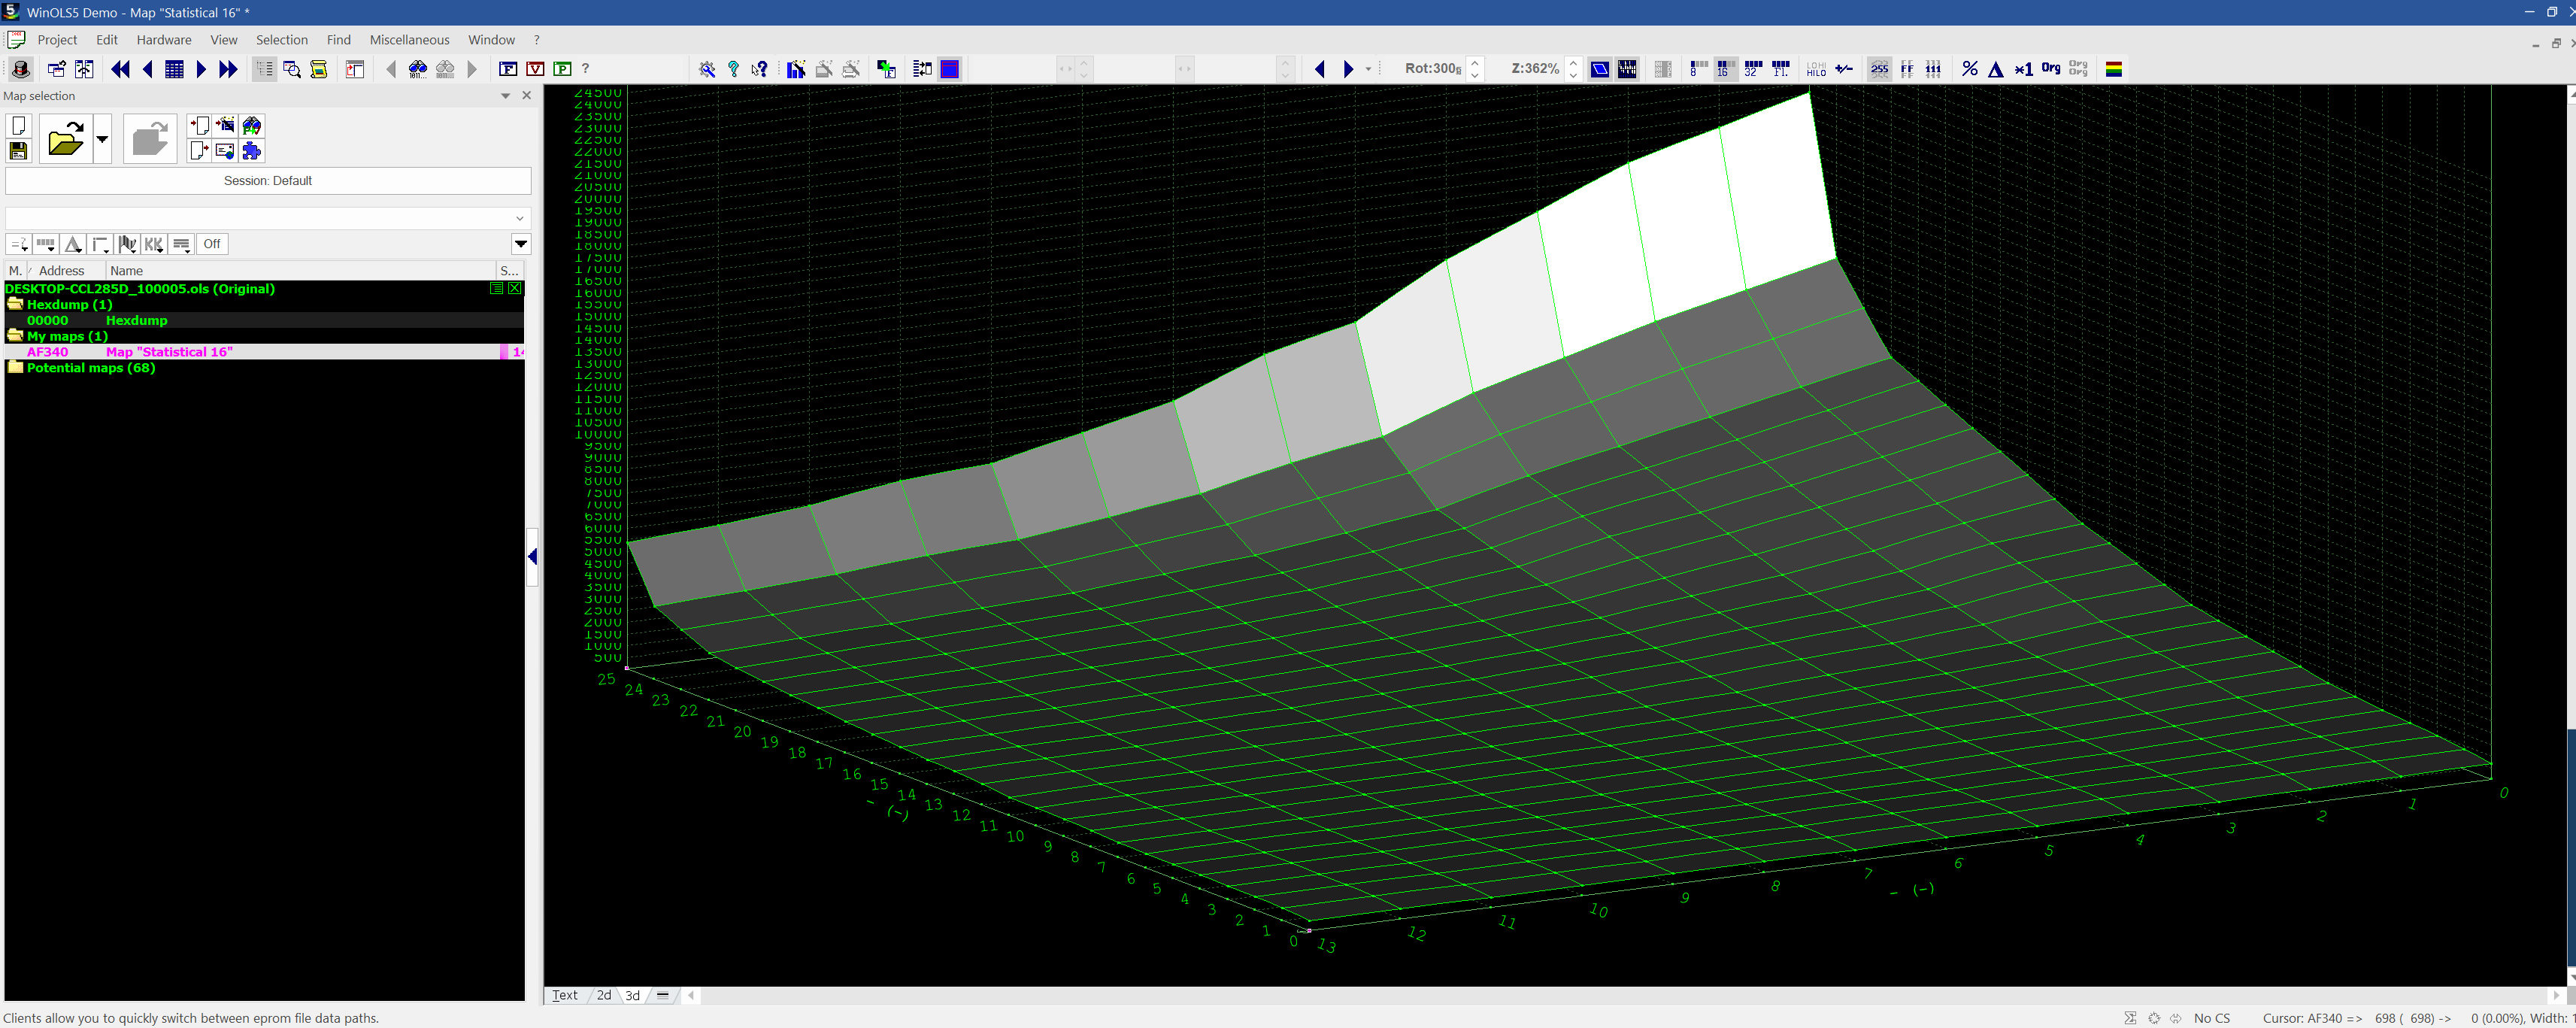Open the KK filter dropdown button
Viewport: 2576px width, 1028px height.
[x=154, y=244]
